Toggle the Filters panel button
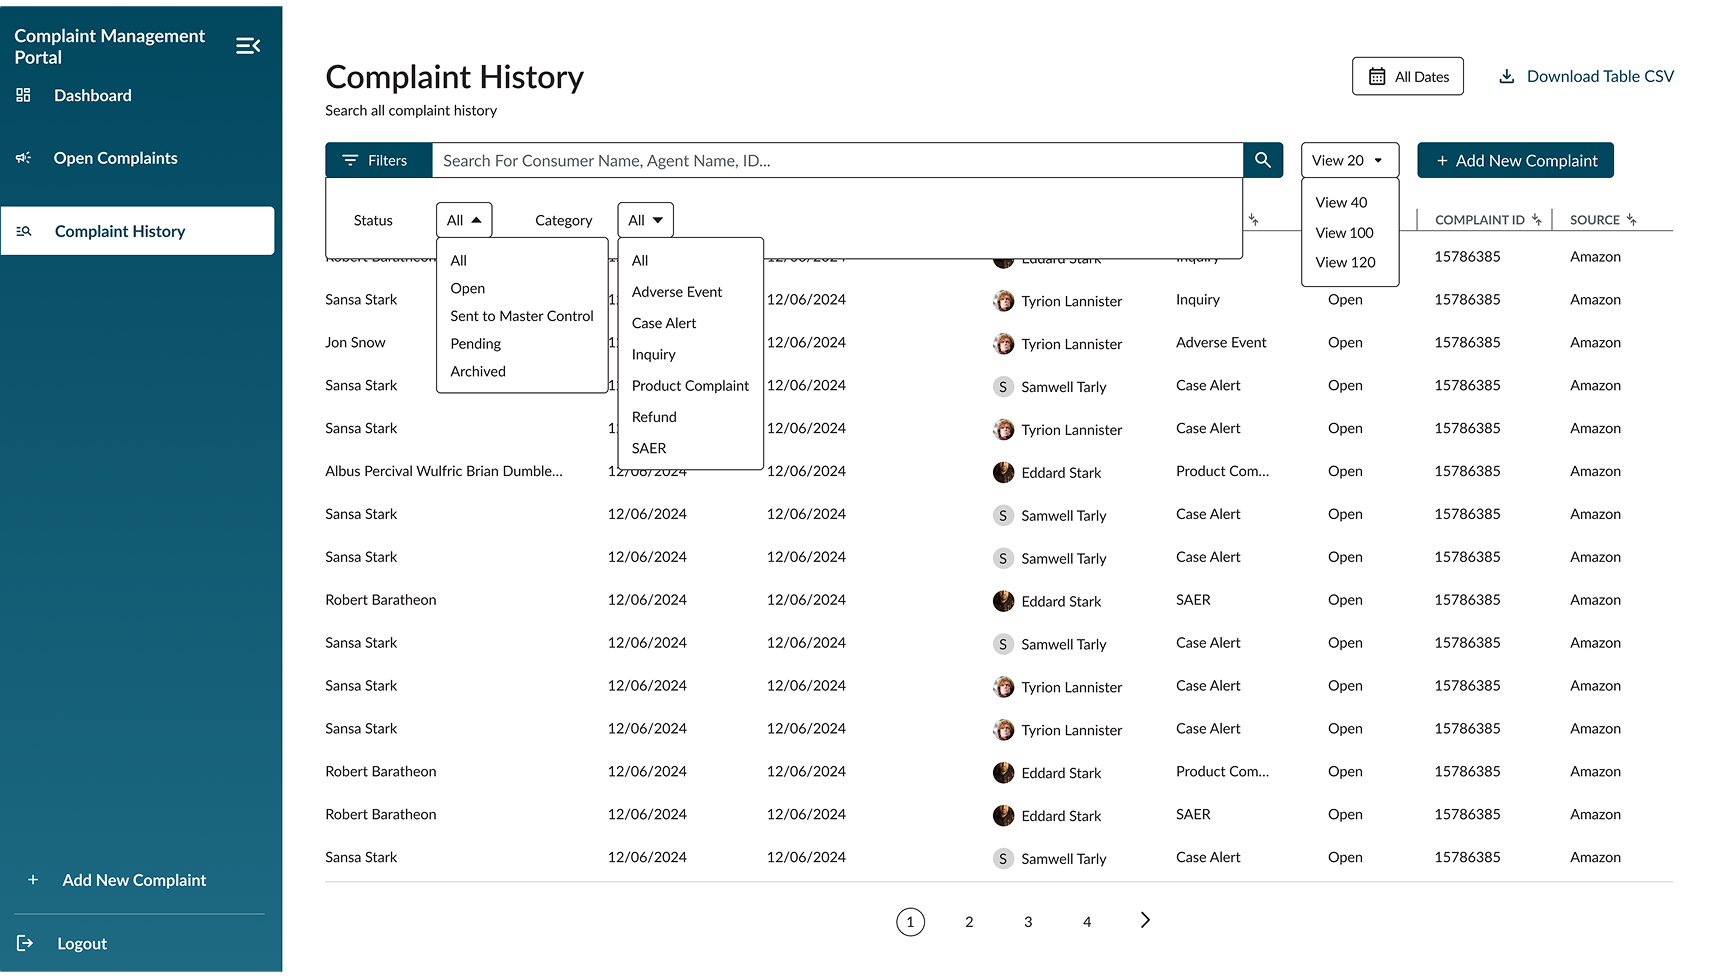 click(x=378, y=160)
